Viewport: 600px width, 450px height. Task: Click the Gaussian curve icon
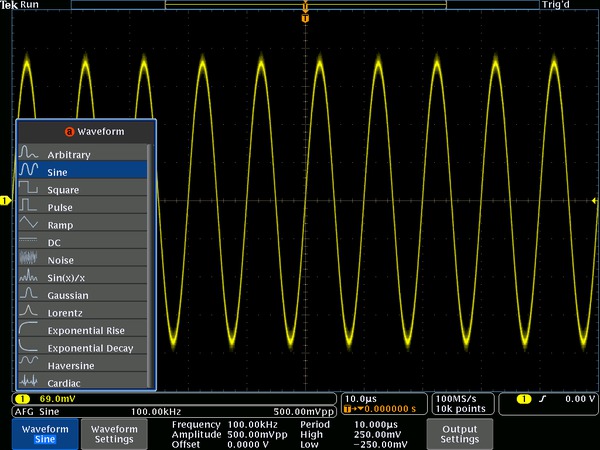click(29, 295)
